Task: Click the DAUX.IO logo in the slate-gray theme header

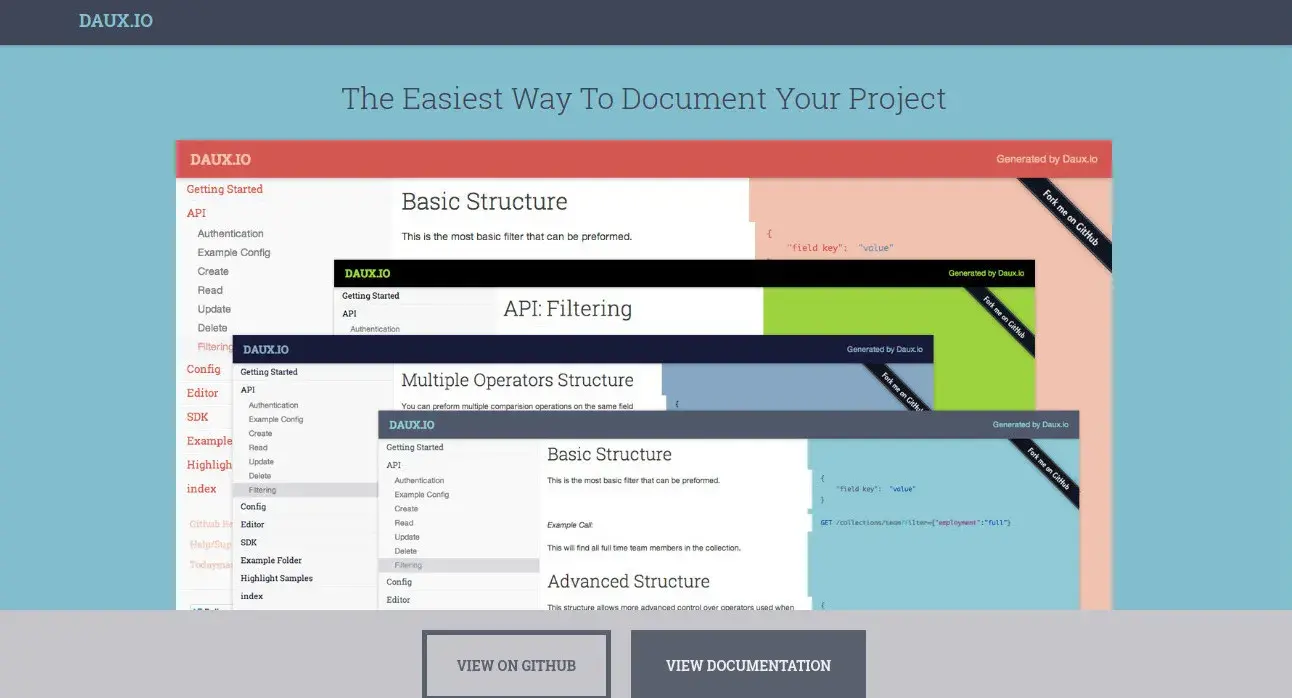Action: 412,425
